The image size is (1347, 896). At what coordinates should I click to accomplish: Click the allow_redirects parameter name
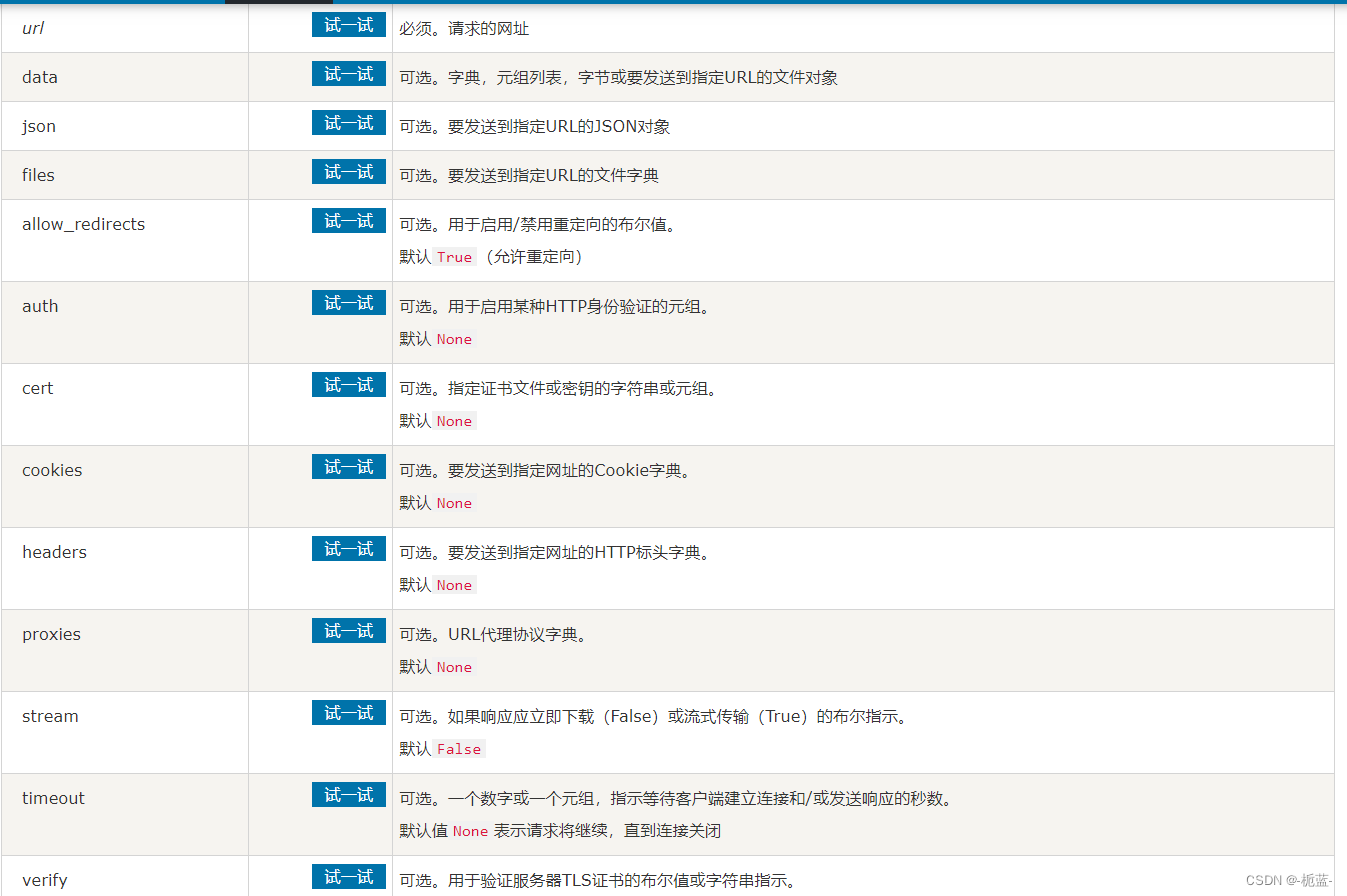tap(84, 224)
